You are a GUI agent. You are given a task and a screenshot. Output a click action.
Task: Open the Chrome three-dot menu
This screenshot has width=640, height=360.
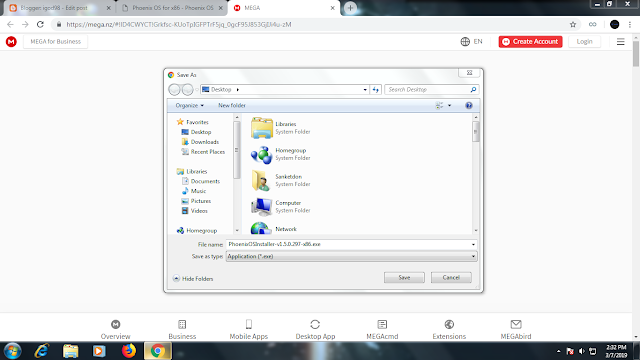point(630,24)
